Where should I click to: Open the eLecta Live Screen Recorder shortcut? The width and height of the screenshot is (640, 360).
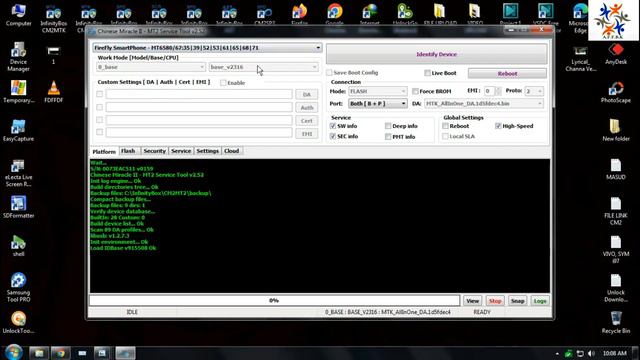pyautogui.click(x=18, y=173)
